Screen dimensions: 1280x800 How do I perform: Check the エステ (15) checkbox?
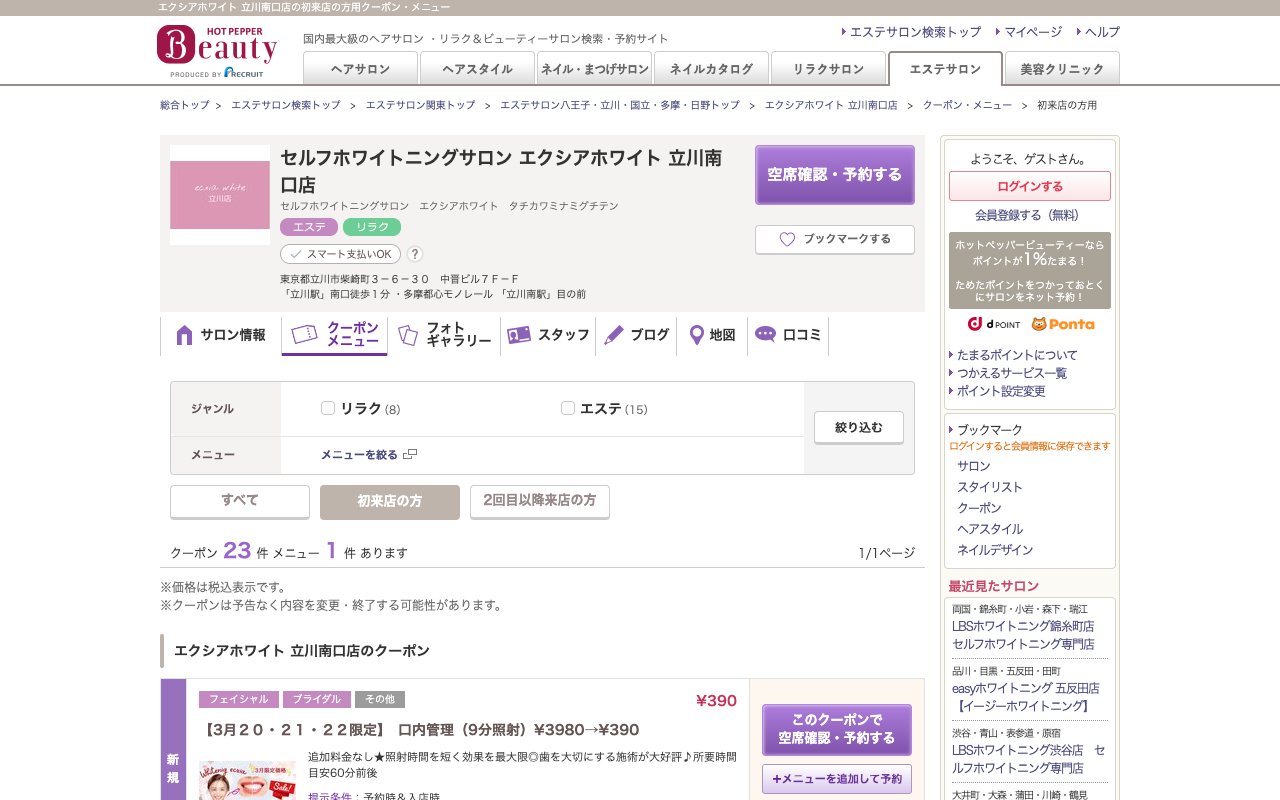coord(568,408)
